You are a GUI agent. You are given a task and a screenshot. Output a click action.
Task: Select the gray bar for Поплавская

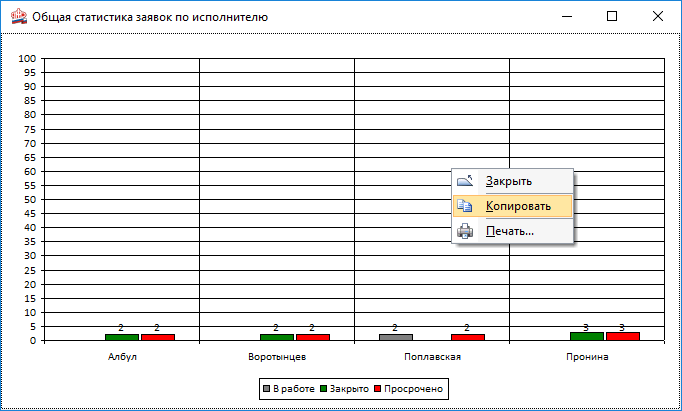[395, 337]
